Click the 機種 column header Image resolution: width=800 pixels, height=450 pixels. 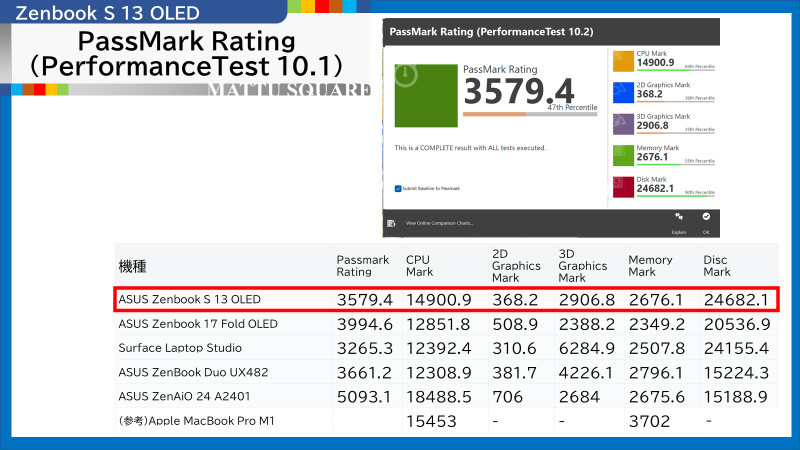pos(133,266)
